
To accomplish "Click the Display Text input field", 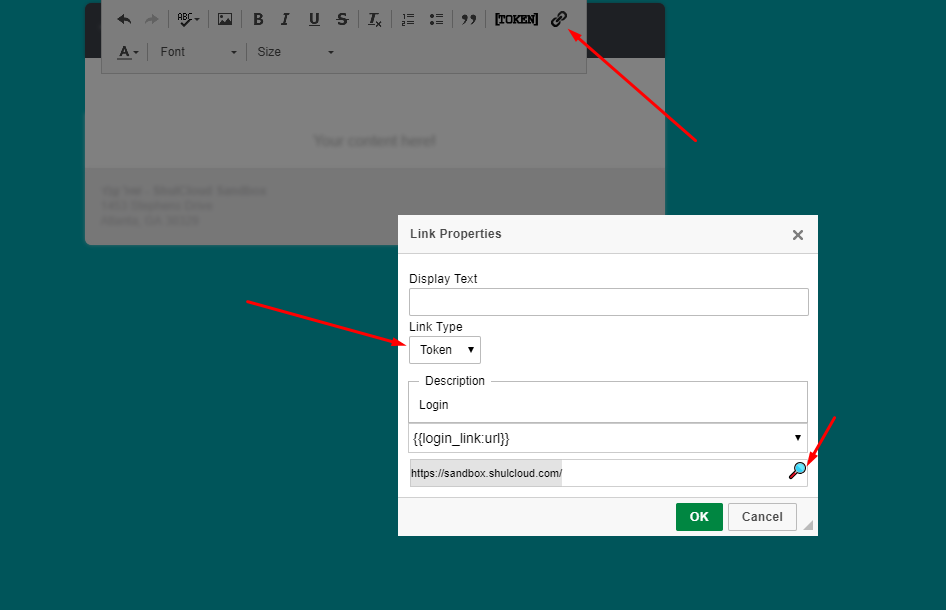I will tap(608, 302).
